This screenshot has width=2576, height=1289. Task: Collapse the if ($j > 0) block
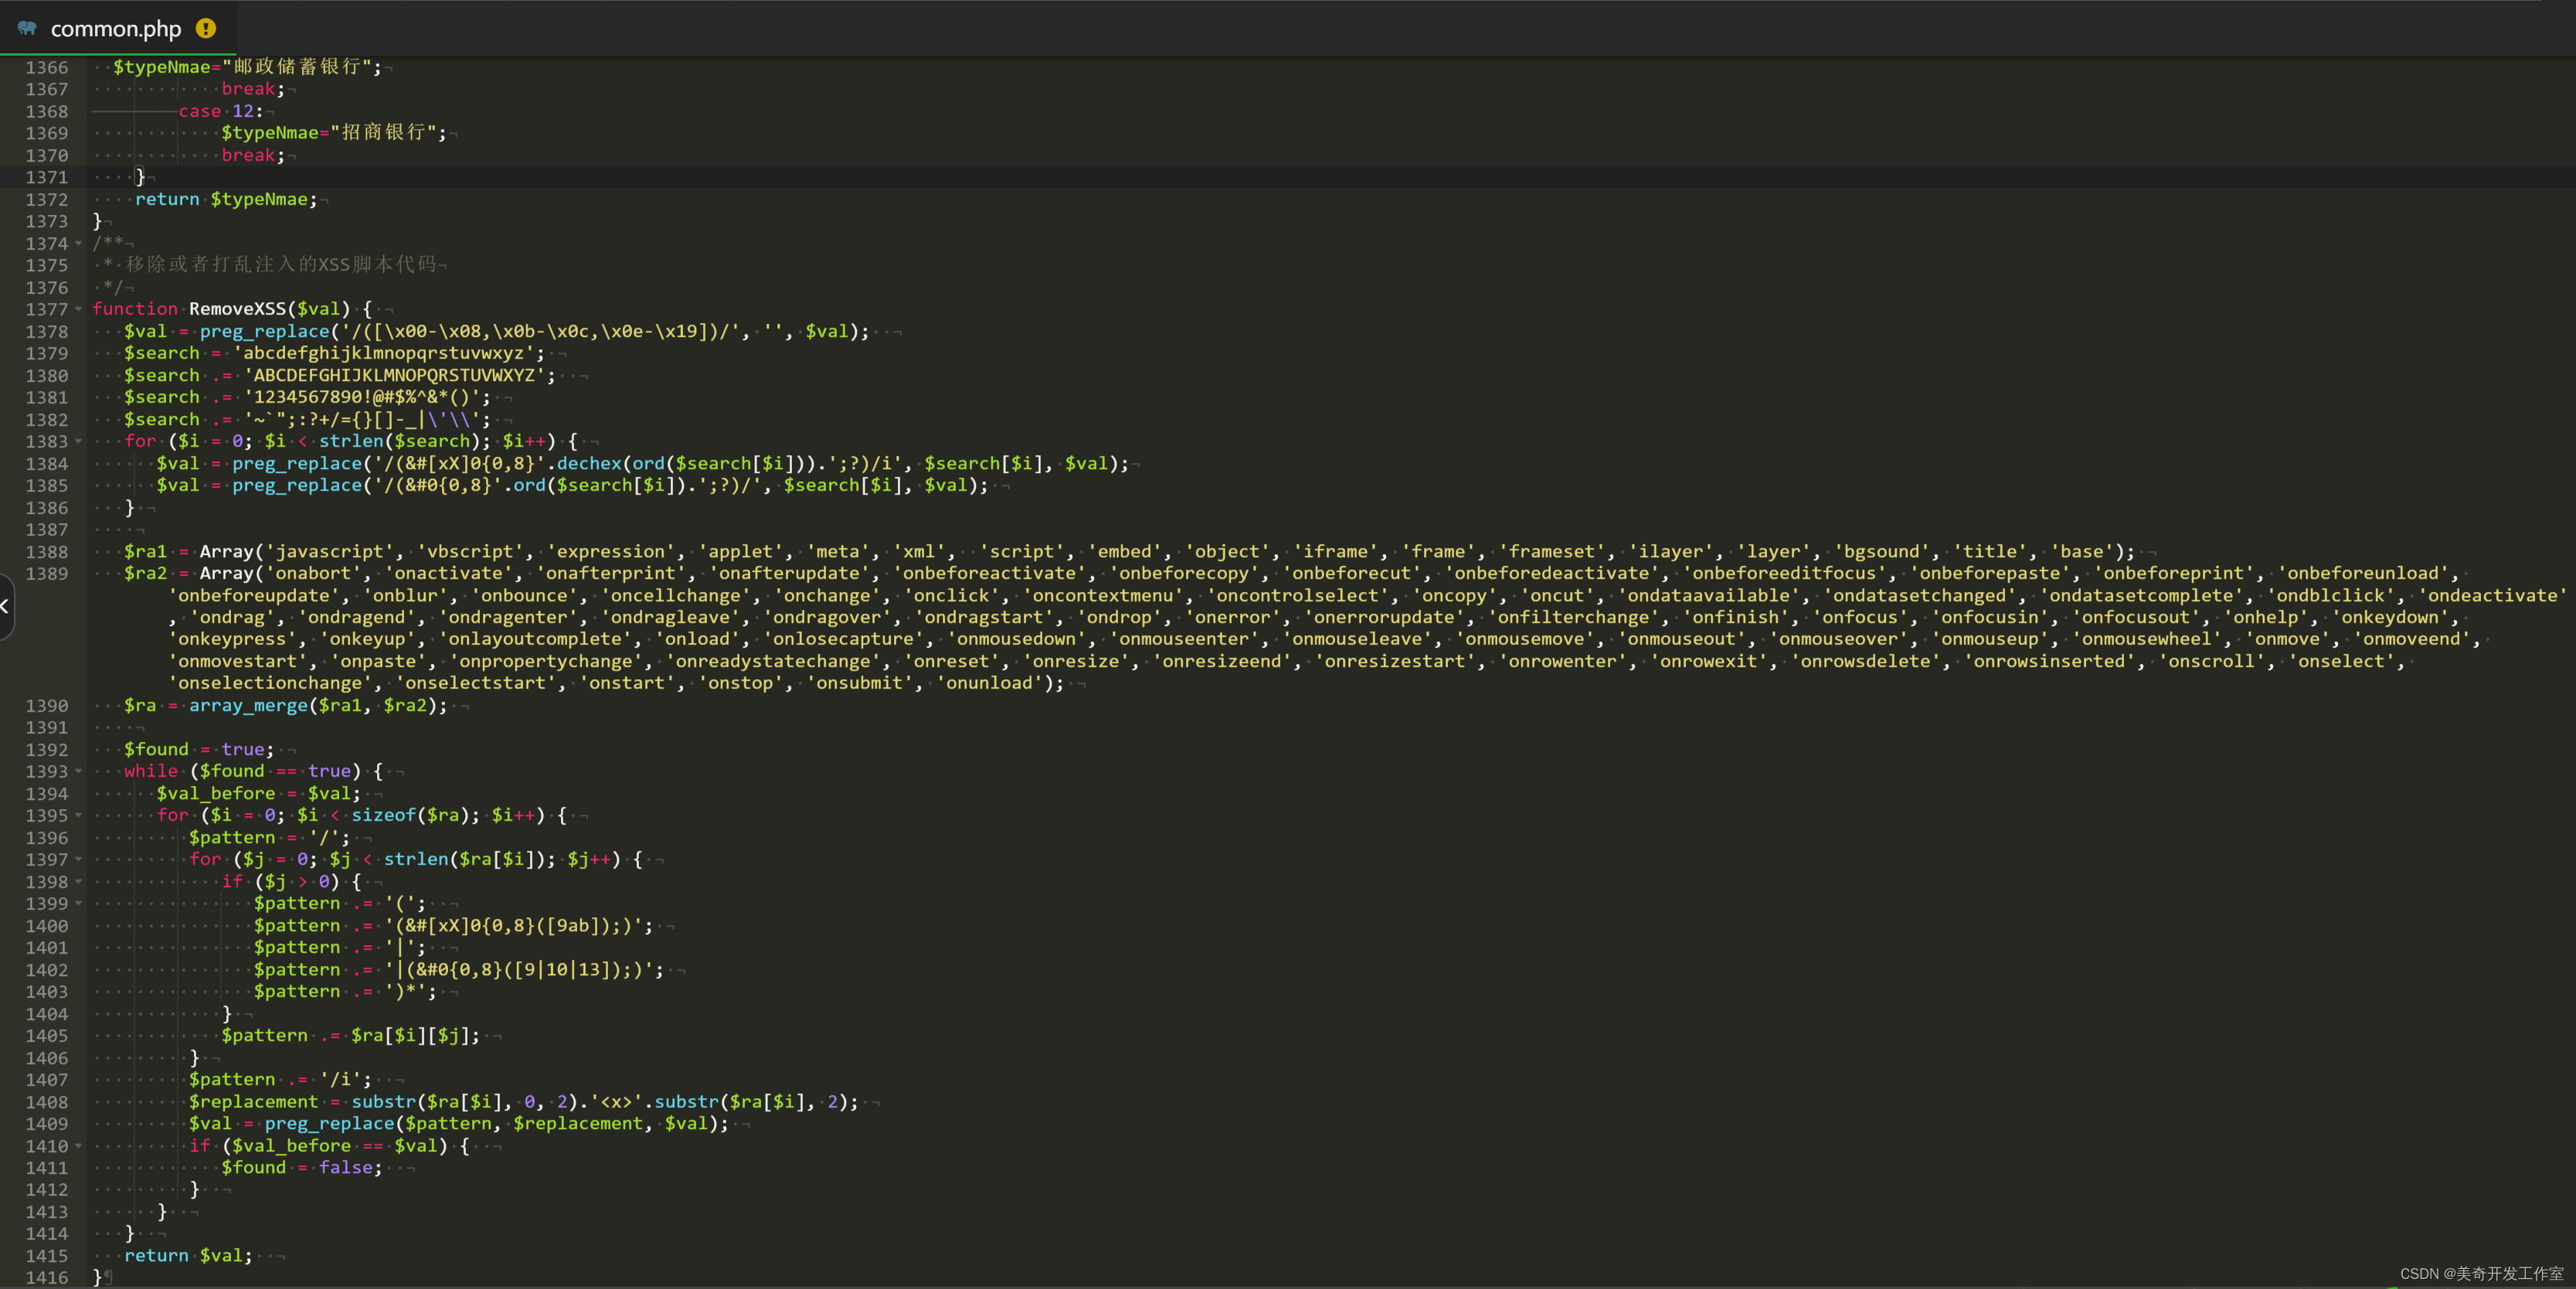pos(79,881)
